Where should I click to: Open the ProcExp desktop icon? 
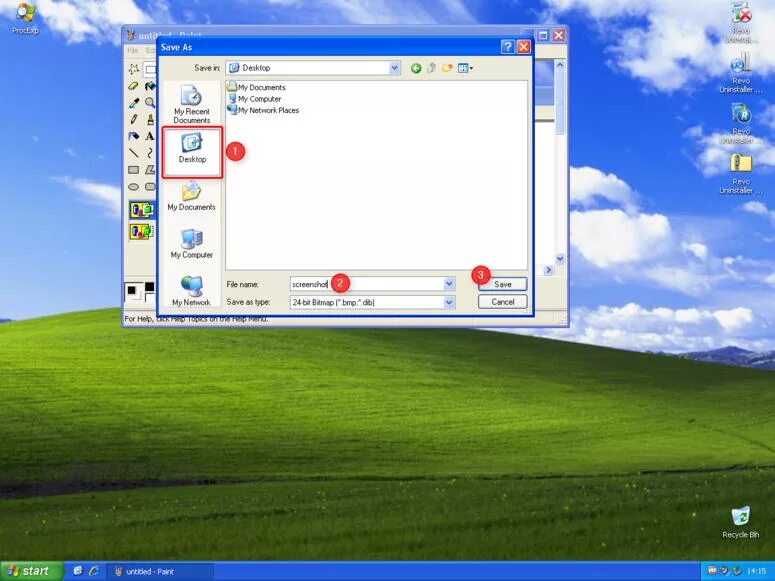pyautogui.click(x=25, y=18)
